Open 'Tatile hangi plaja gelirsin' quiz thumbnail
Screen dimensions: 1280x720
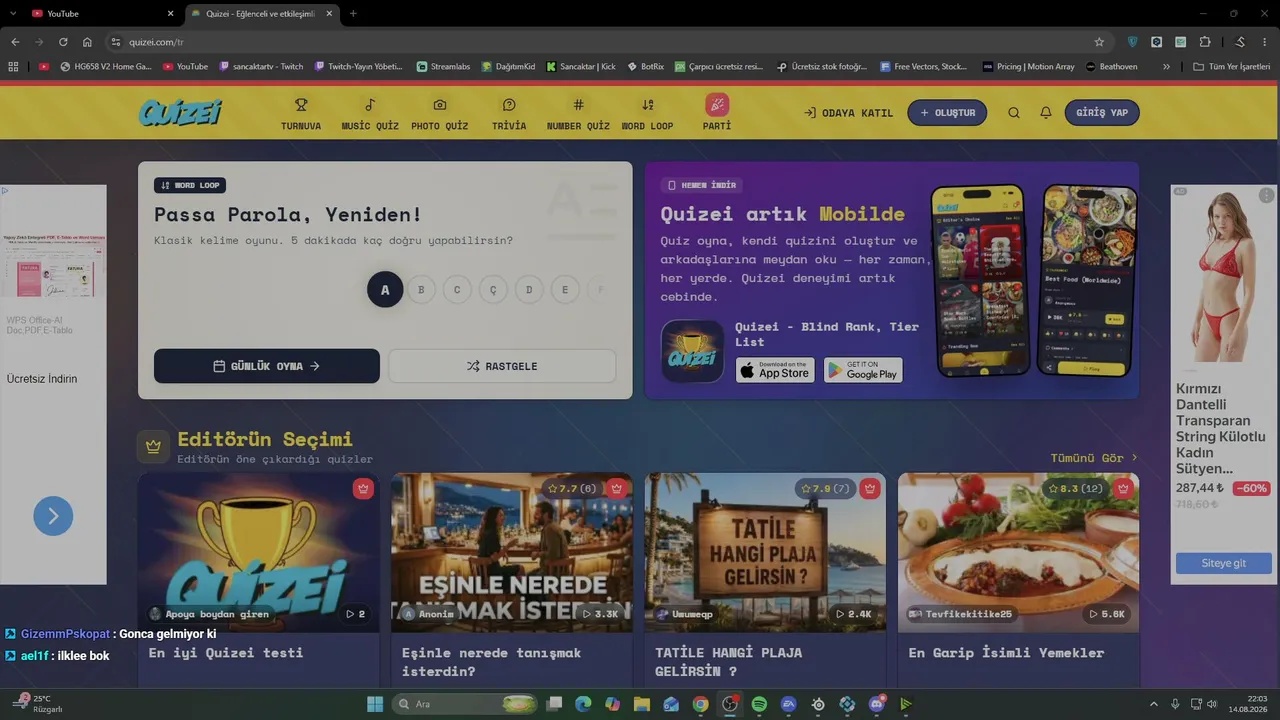765,552
